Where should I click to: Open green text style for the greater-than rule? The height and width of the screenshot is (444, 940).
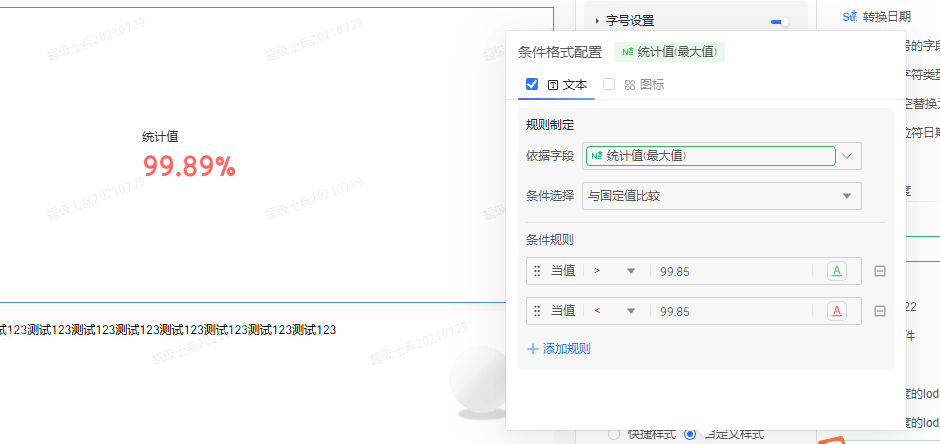[836, 271]
